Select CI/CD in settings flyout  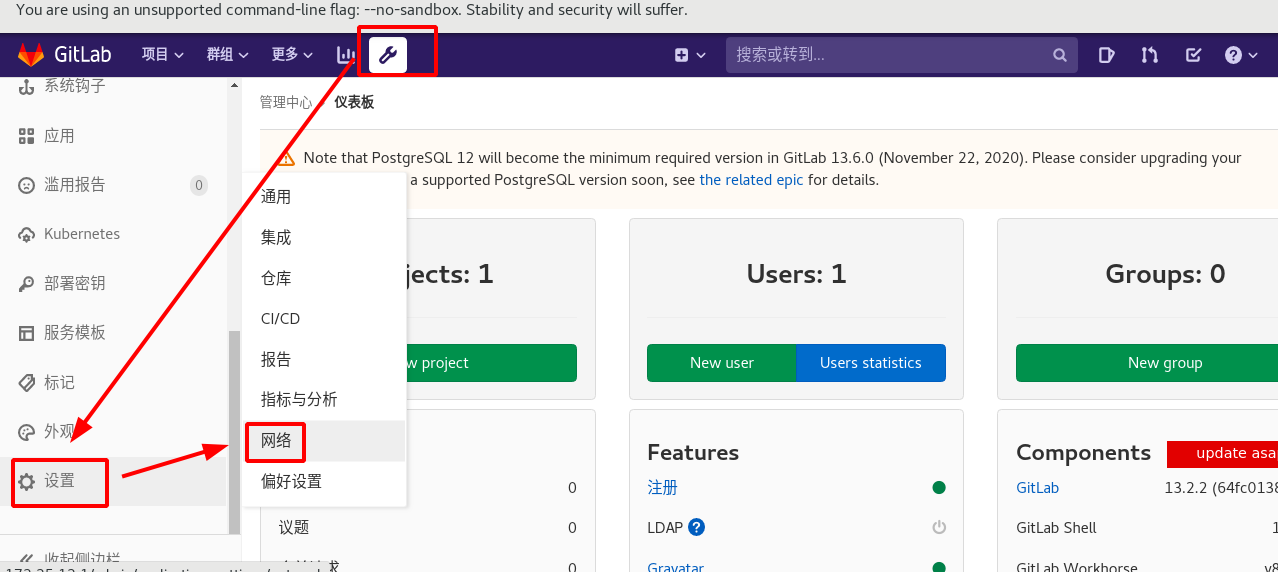tap(325, 319)
